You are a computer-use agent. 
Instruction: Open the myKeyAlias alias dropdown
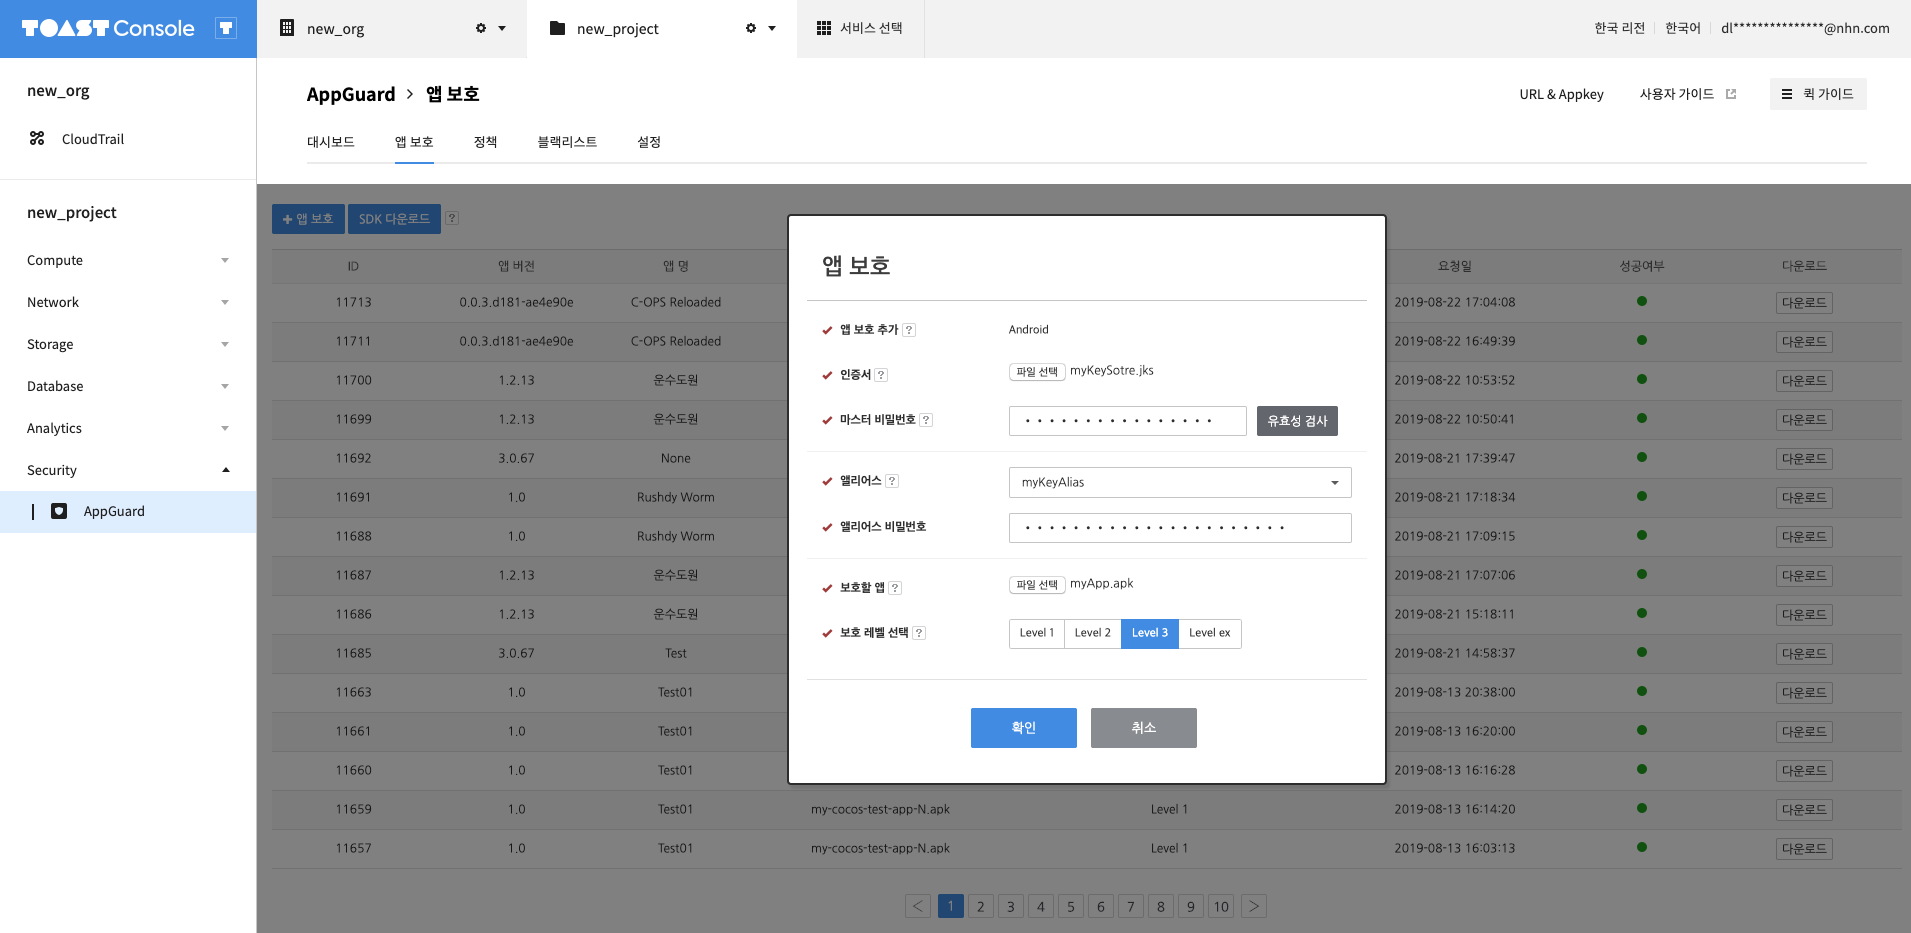tap(1180, 482)
